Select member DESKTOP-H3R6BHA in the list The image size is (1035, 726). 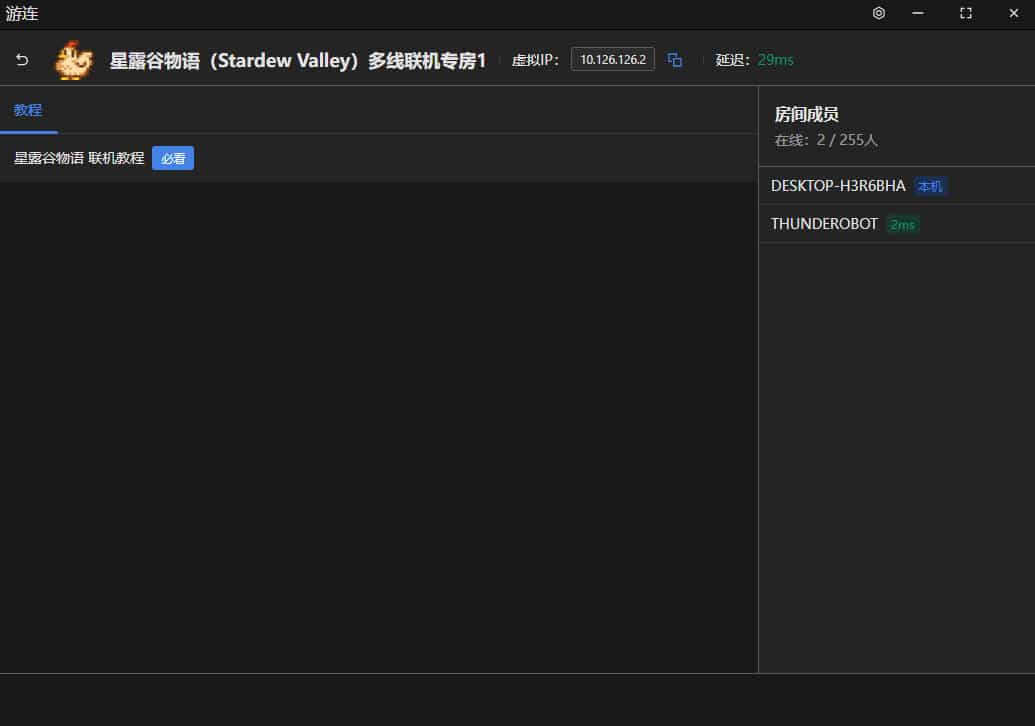pyautogui.click(x=896, y=186)
